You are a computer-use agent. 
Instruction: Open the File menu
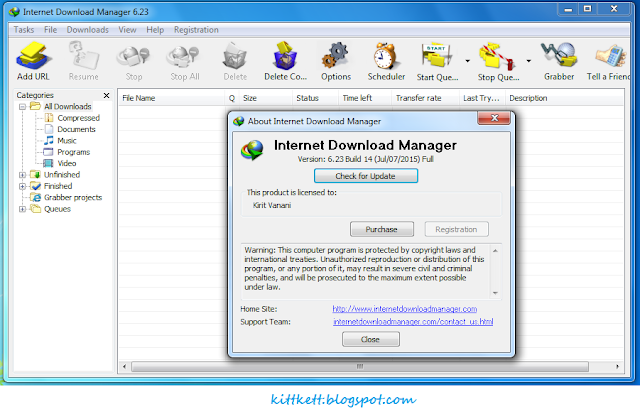(x=51, y=30)
